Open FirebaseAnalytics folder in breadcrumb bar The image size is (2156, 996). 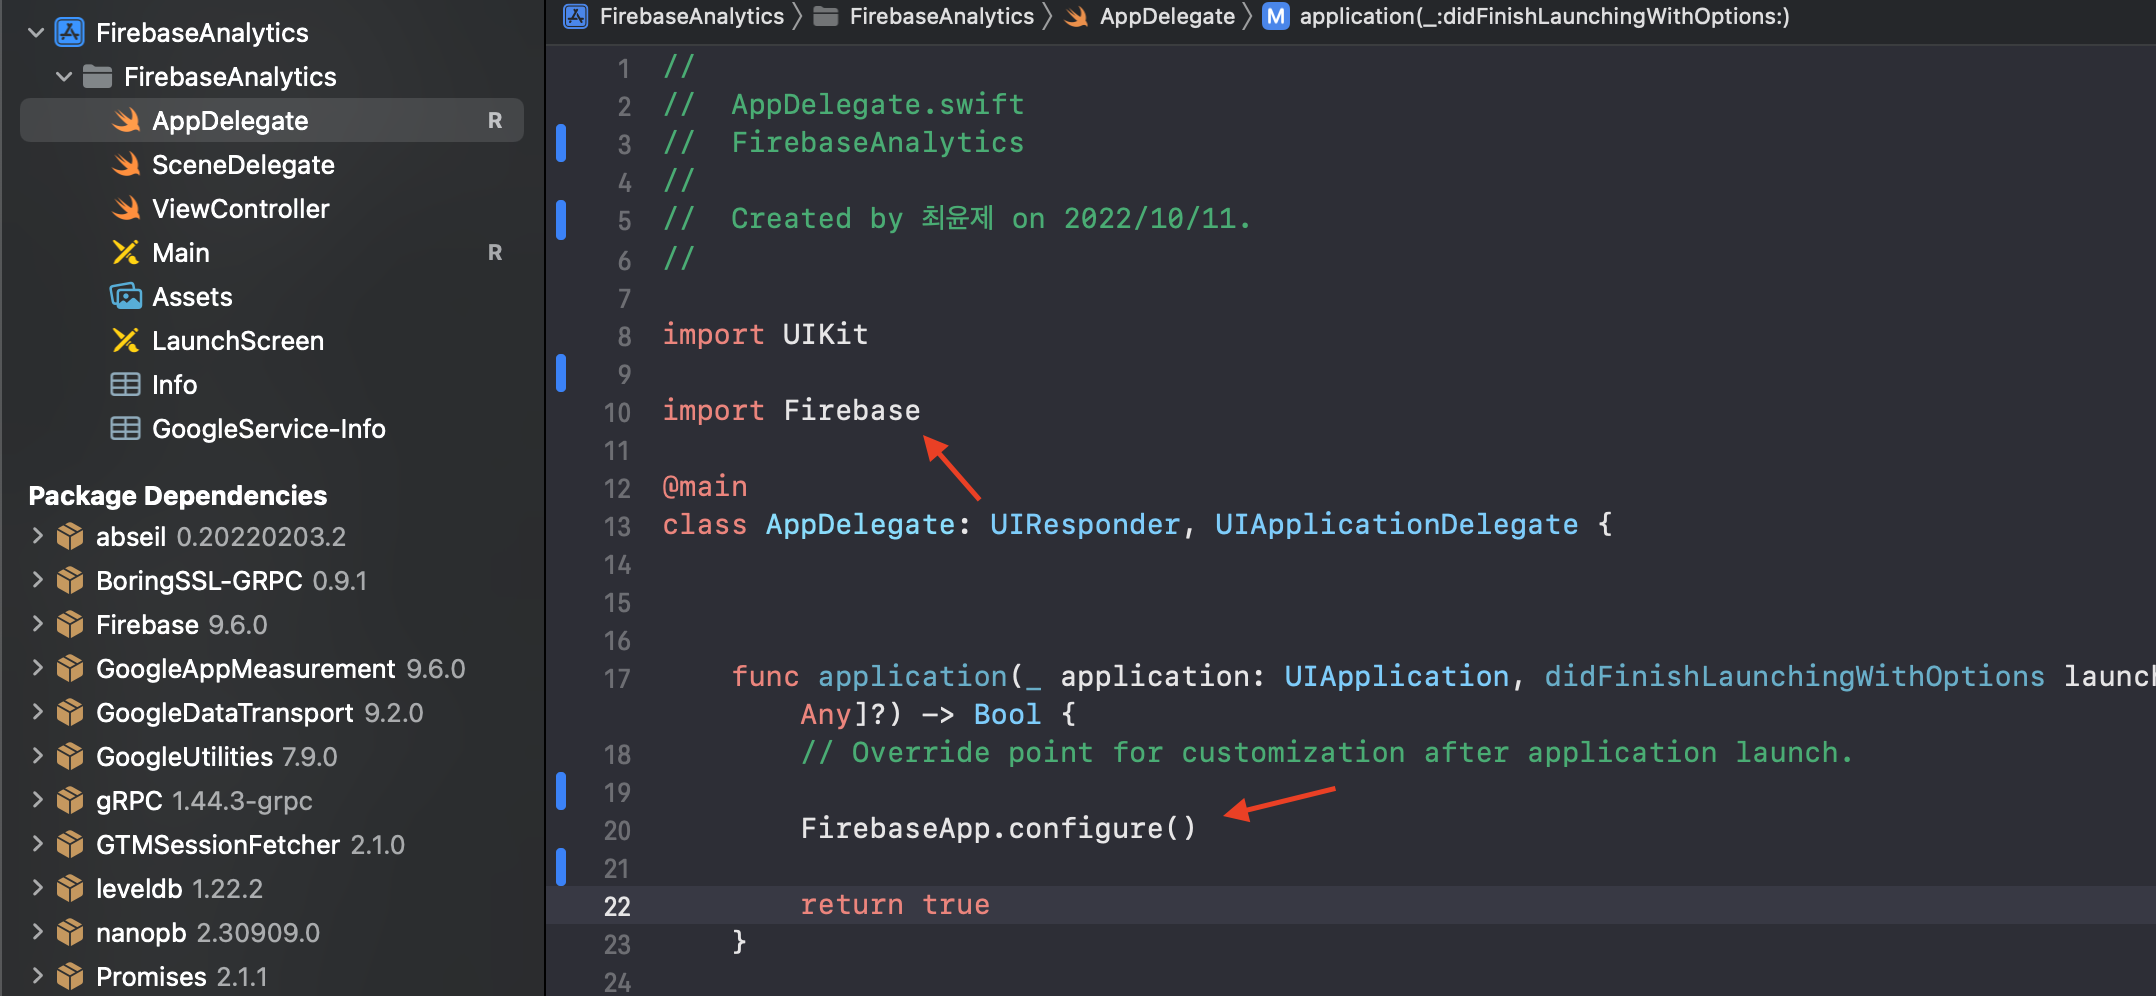tap(942, 16)
